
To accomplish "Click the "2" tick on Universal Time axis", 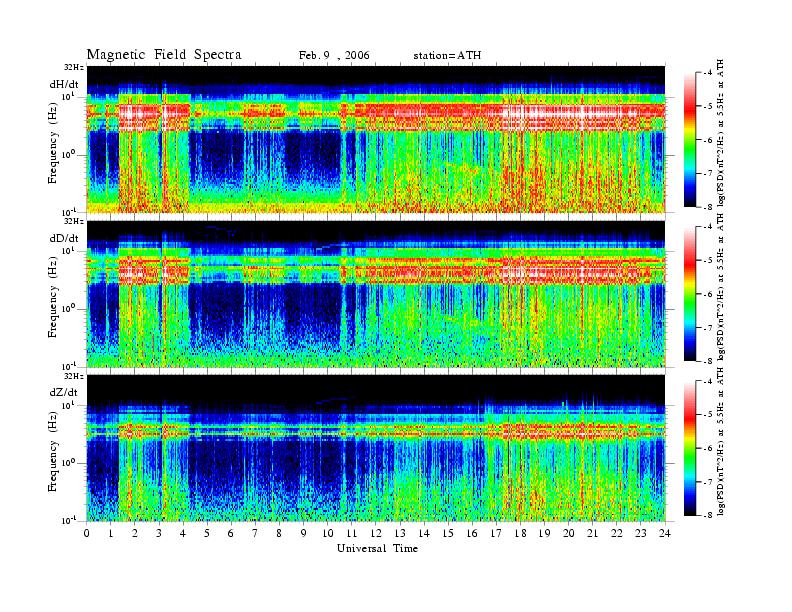I will click(x=135, y=533).
